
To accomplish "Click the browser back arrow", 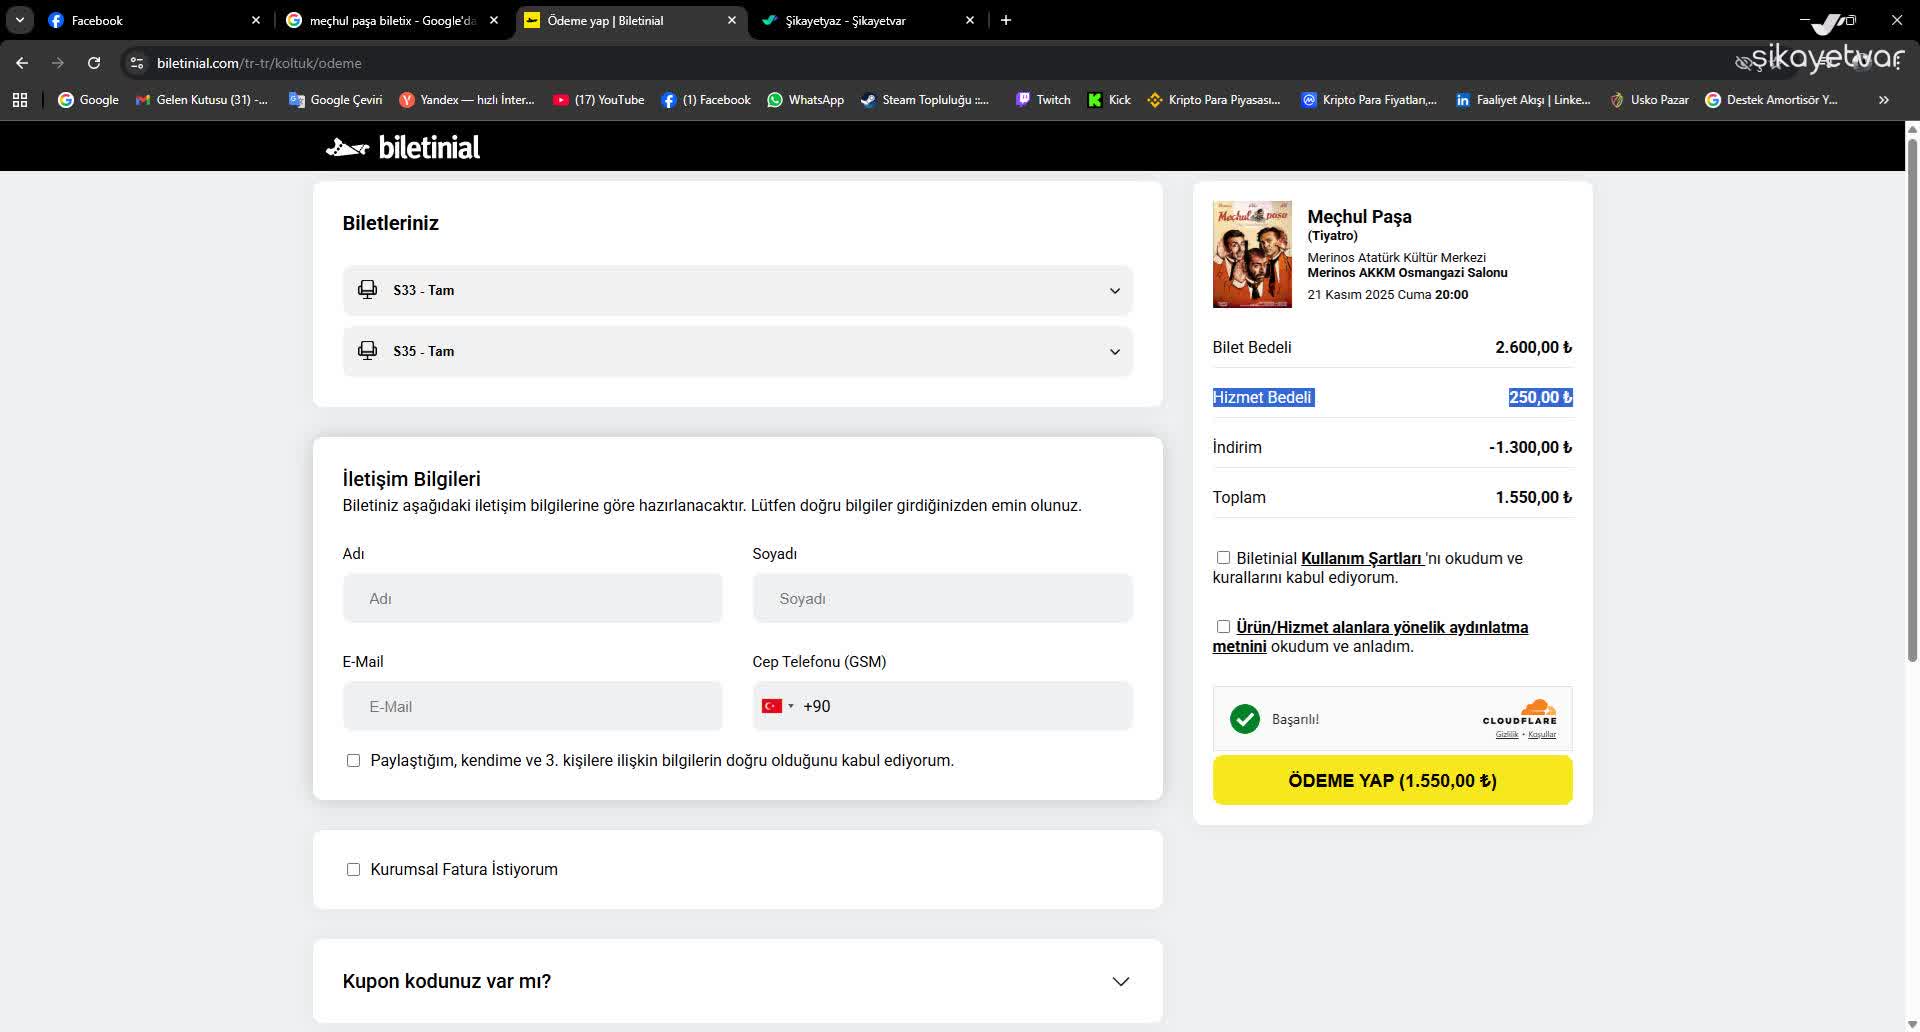I will tap(22, 63).
